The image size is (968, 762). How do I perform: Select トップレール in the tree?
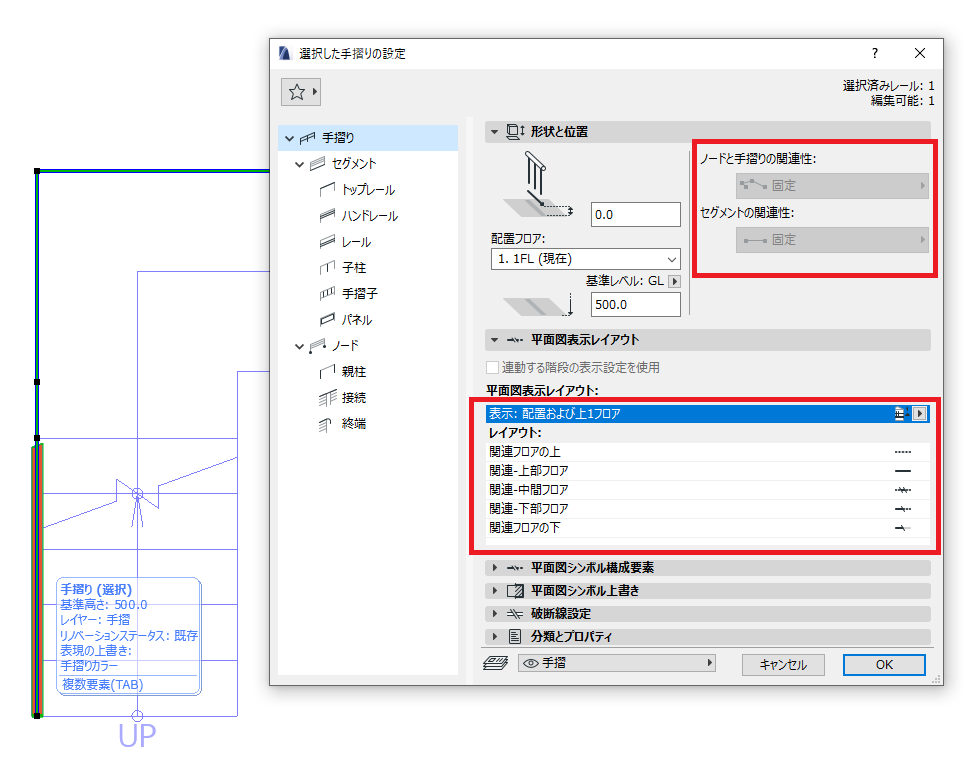pos(368,190)
